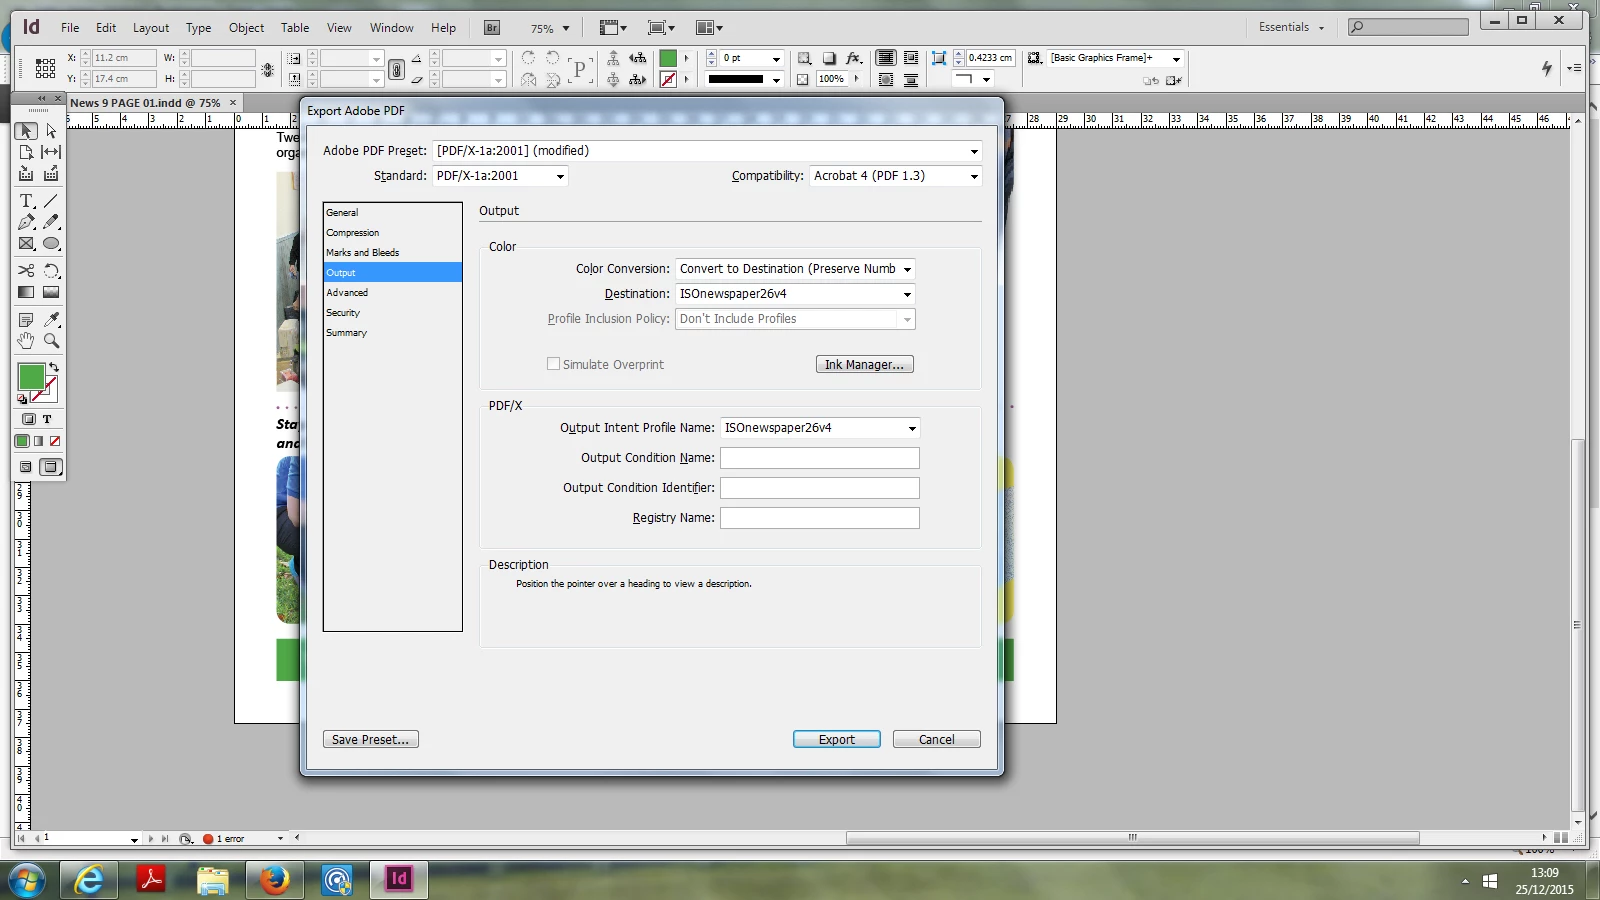
Task: Open Output Intent Profile Name dropdown
Action: click(x=820, y=428)
